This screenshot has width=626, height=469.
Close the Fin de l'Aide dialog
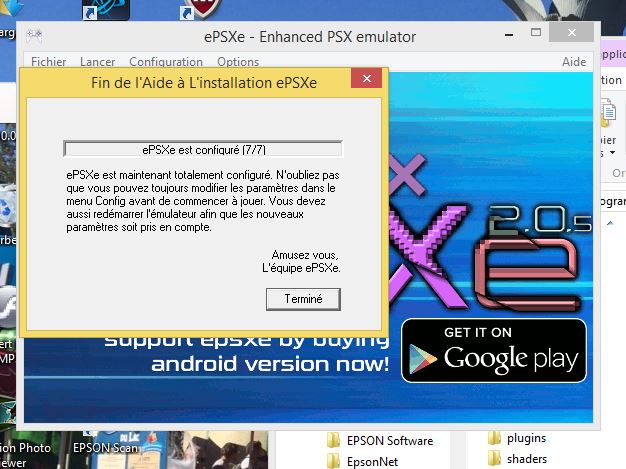click(x=366, y=78)
